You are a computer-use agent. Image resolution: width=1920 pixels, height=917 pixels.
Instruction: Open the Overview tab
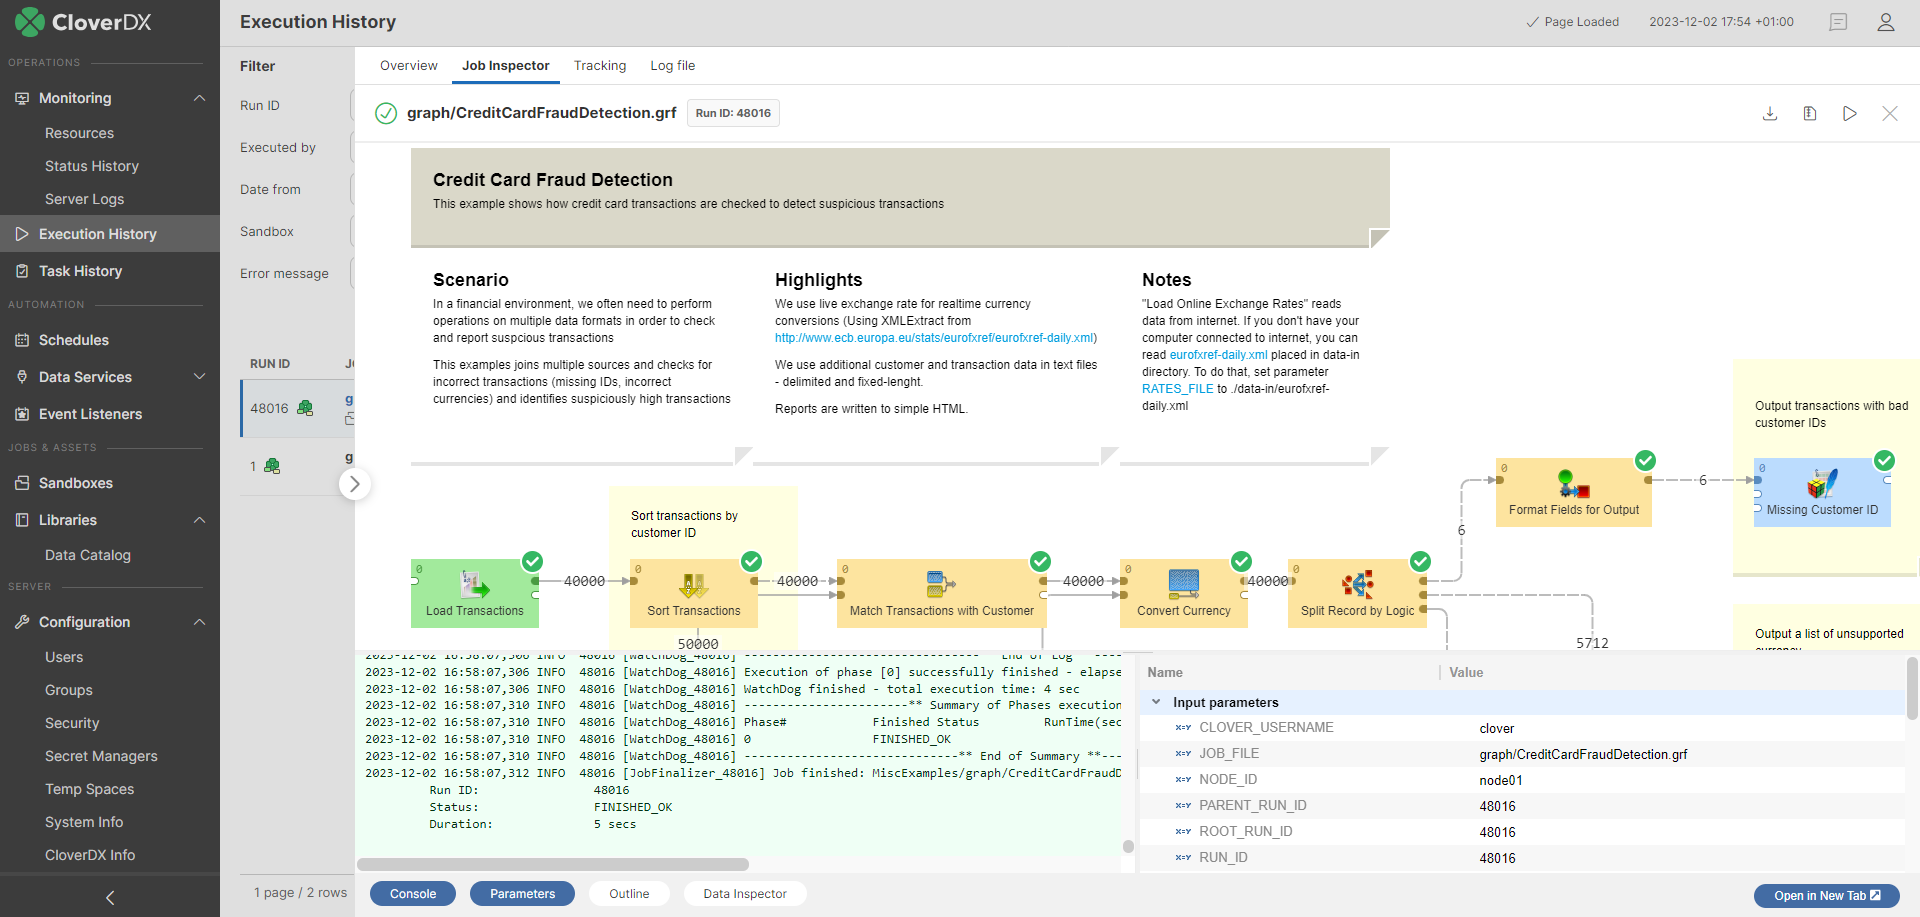pyautogui.click(x=408, y=65)
